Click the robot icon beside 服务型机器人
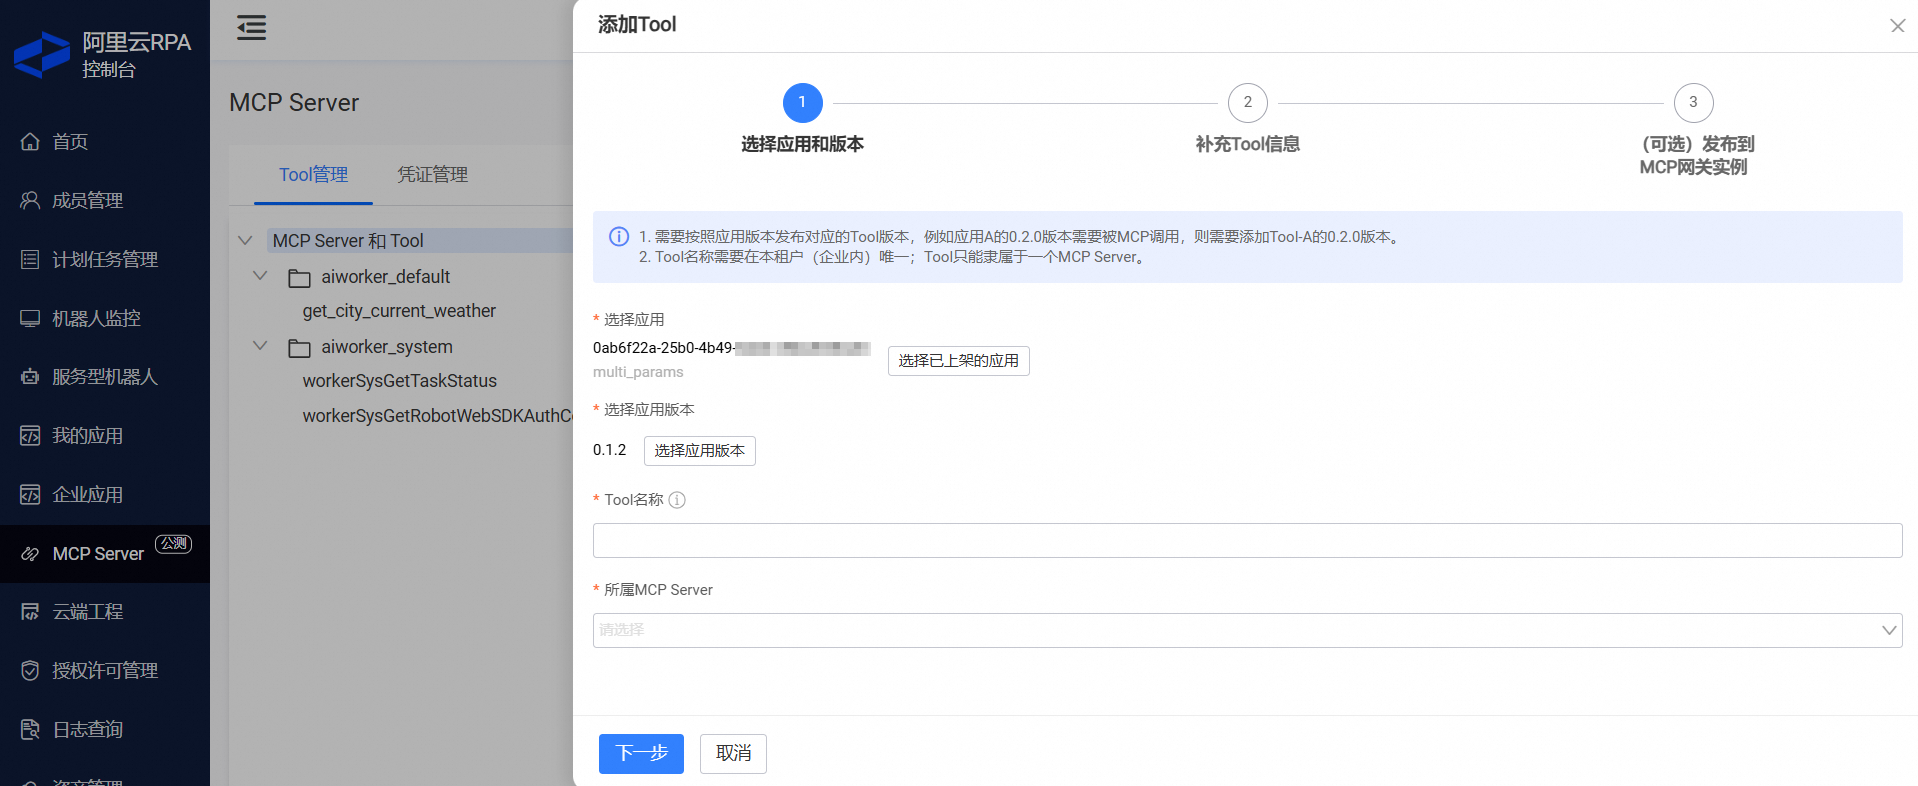1918x786 pixels. [x=30, y=377]
